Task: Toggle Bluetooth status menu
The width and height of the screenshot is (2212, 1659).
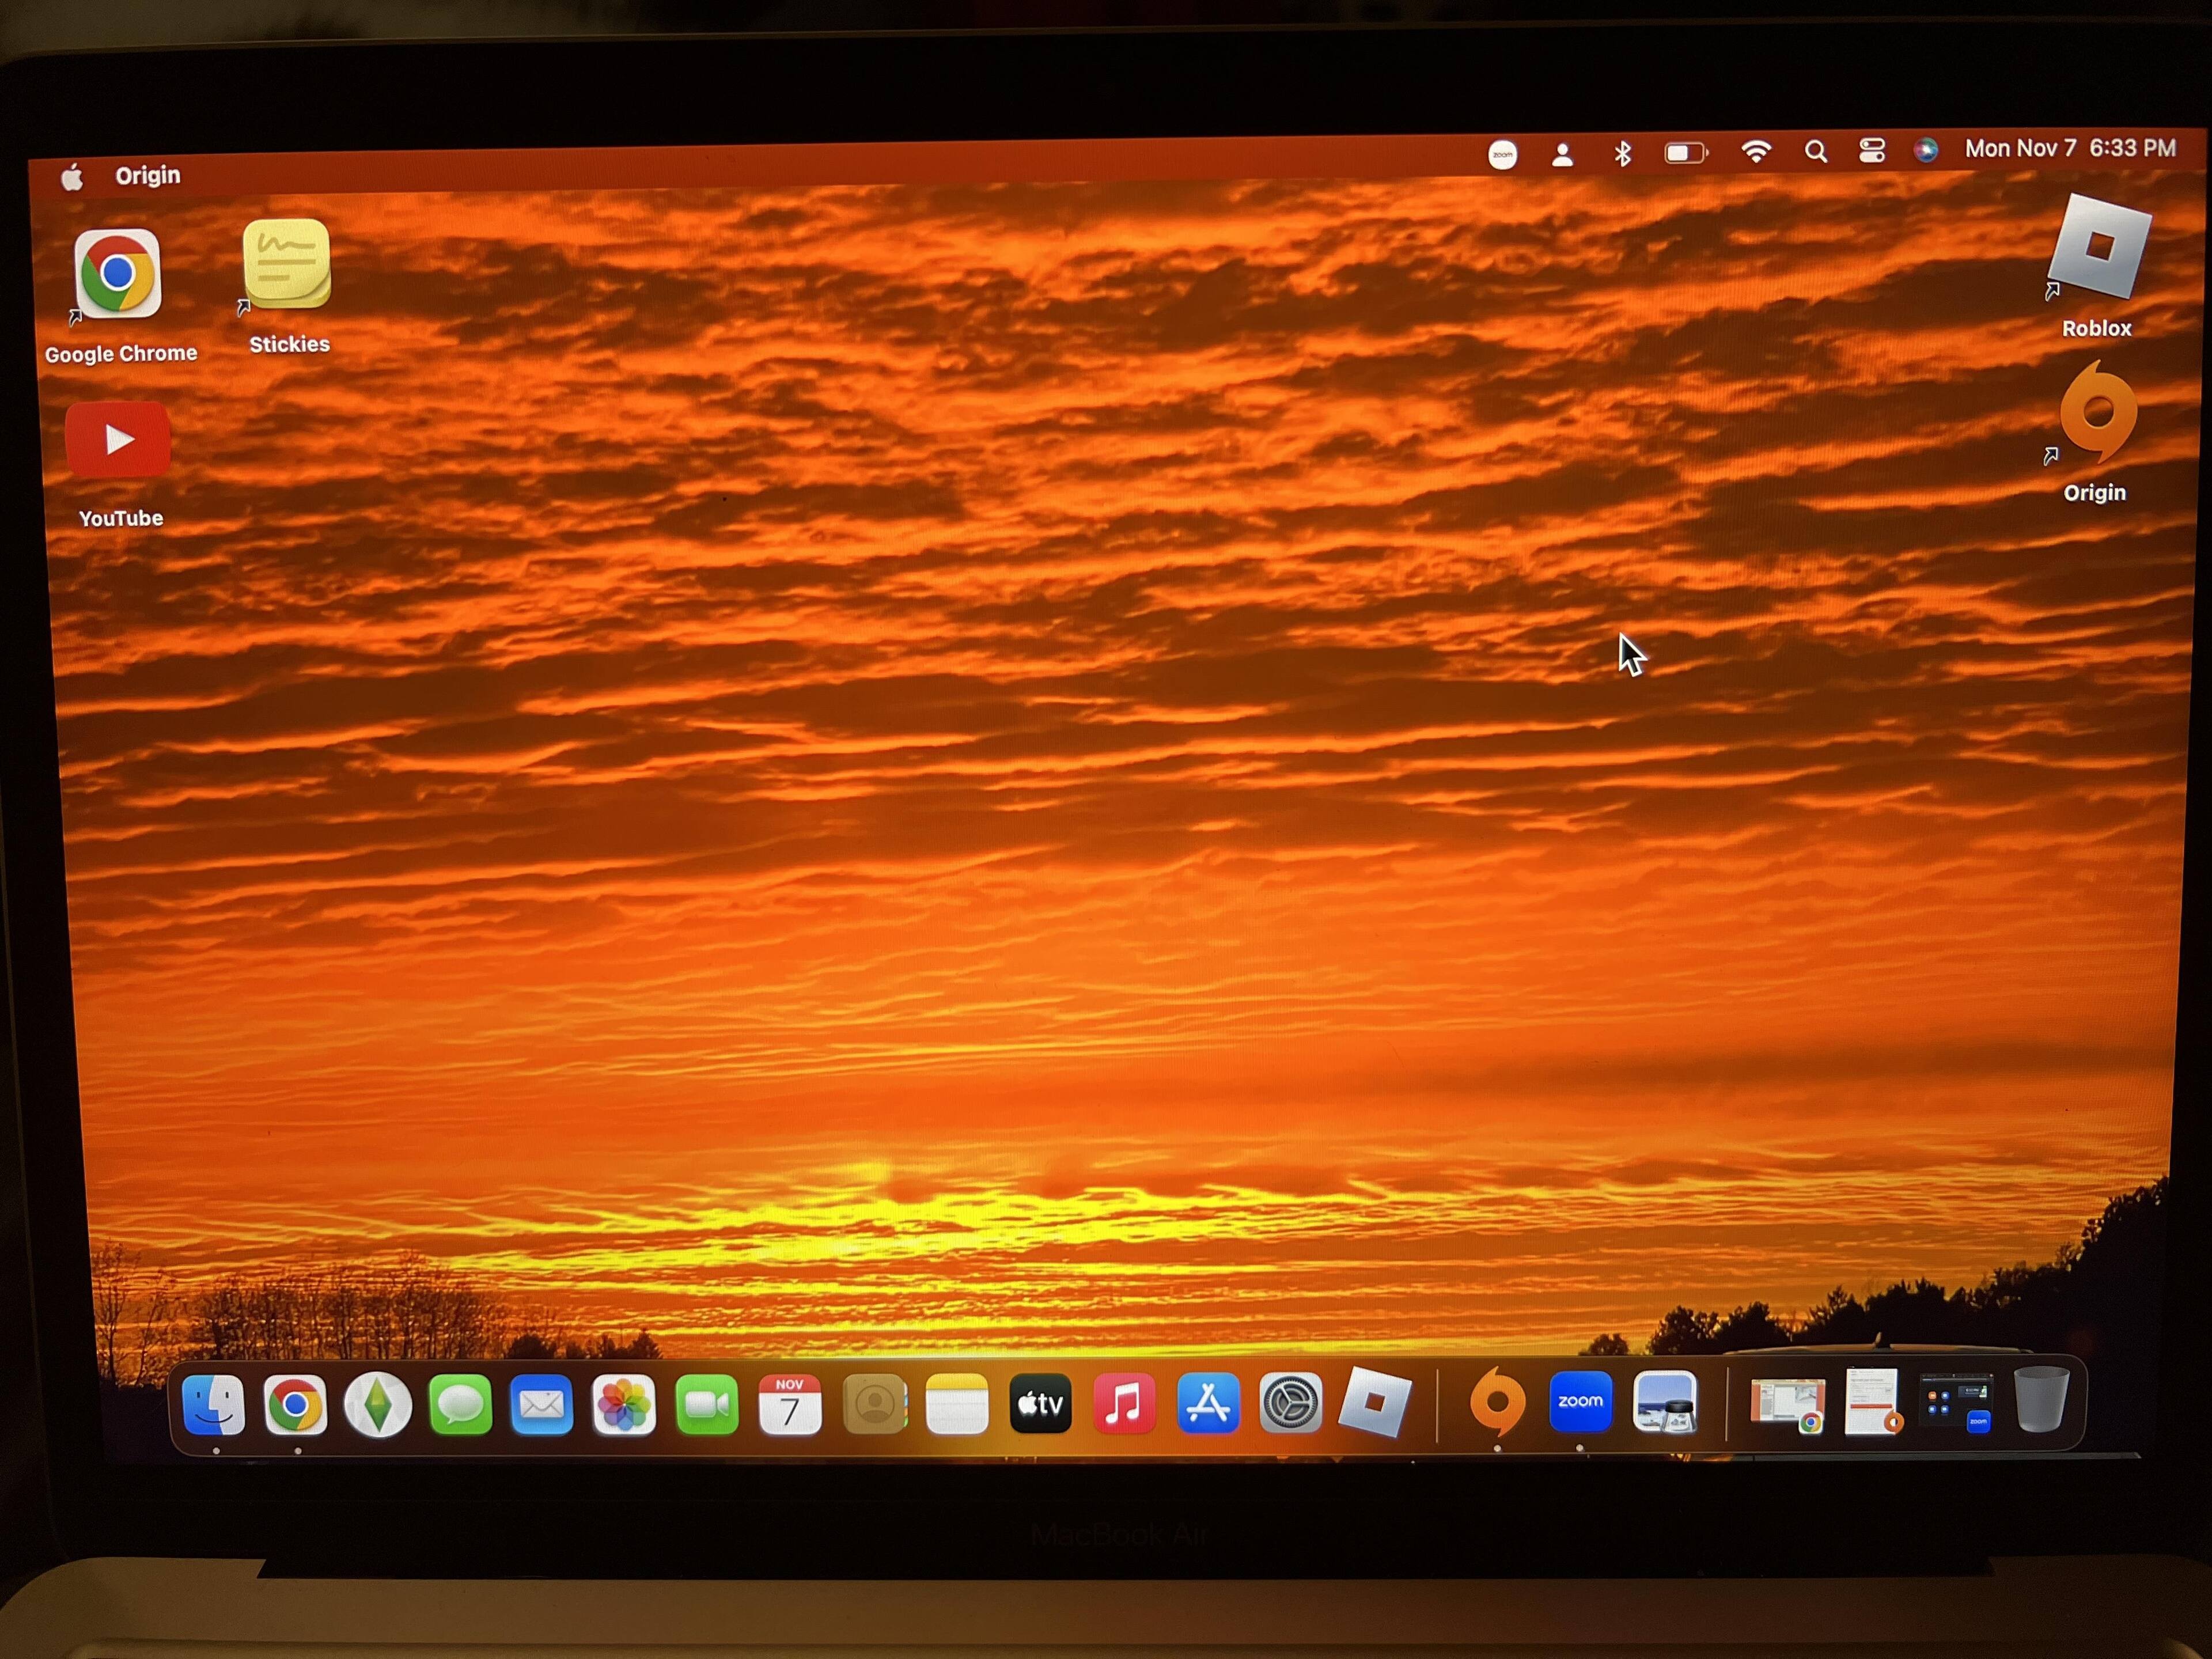Action: [1622, 153]
